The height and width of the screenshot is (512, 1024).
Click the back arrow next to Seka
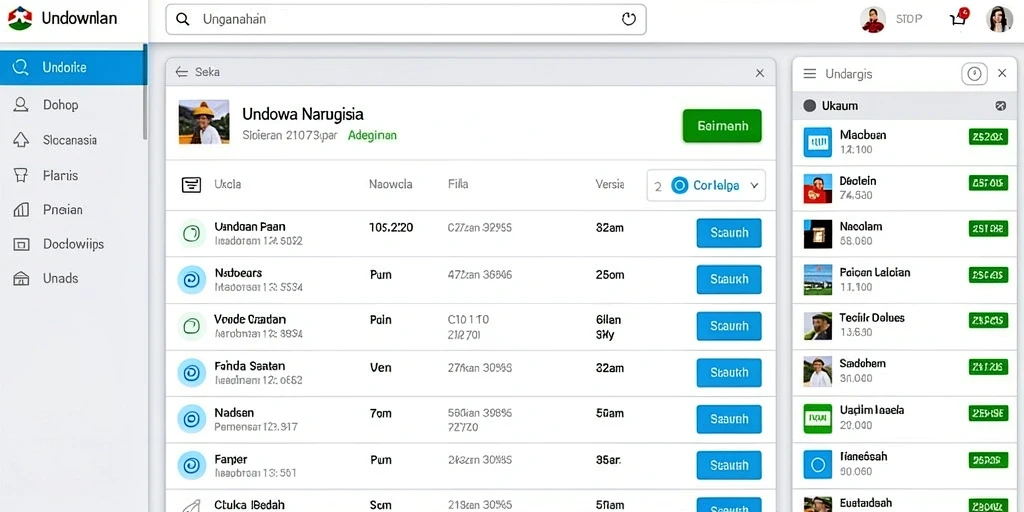[x=182, y=72]
